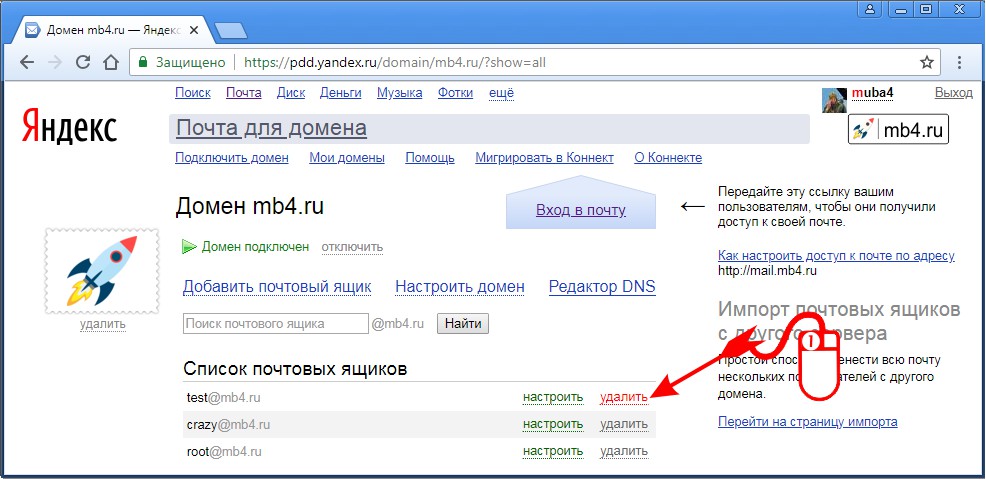Viewport: 986px width, 479px height.
Task: Click the rocket logo in mb4.ru badge
Action: pyautogui.click(x=863, y=130)
